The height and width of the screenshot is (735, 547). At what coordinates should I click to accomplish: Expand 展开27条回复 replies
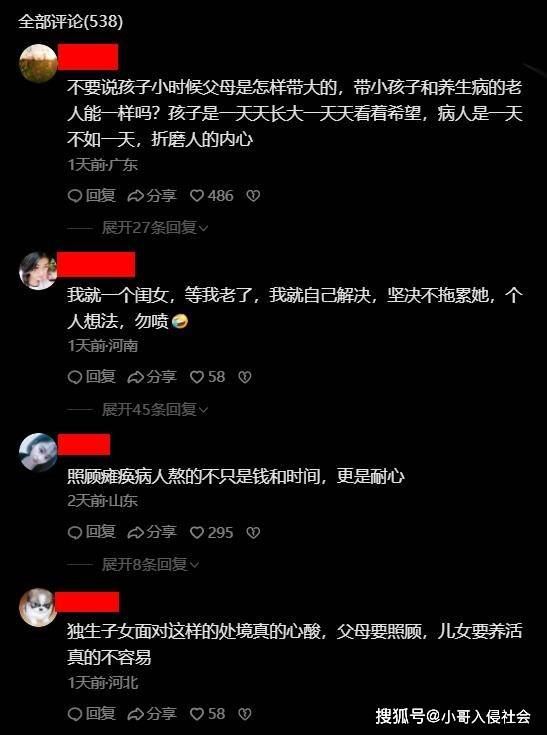(x=155, y=228)
